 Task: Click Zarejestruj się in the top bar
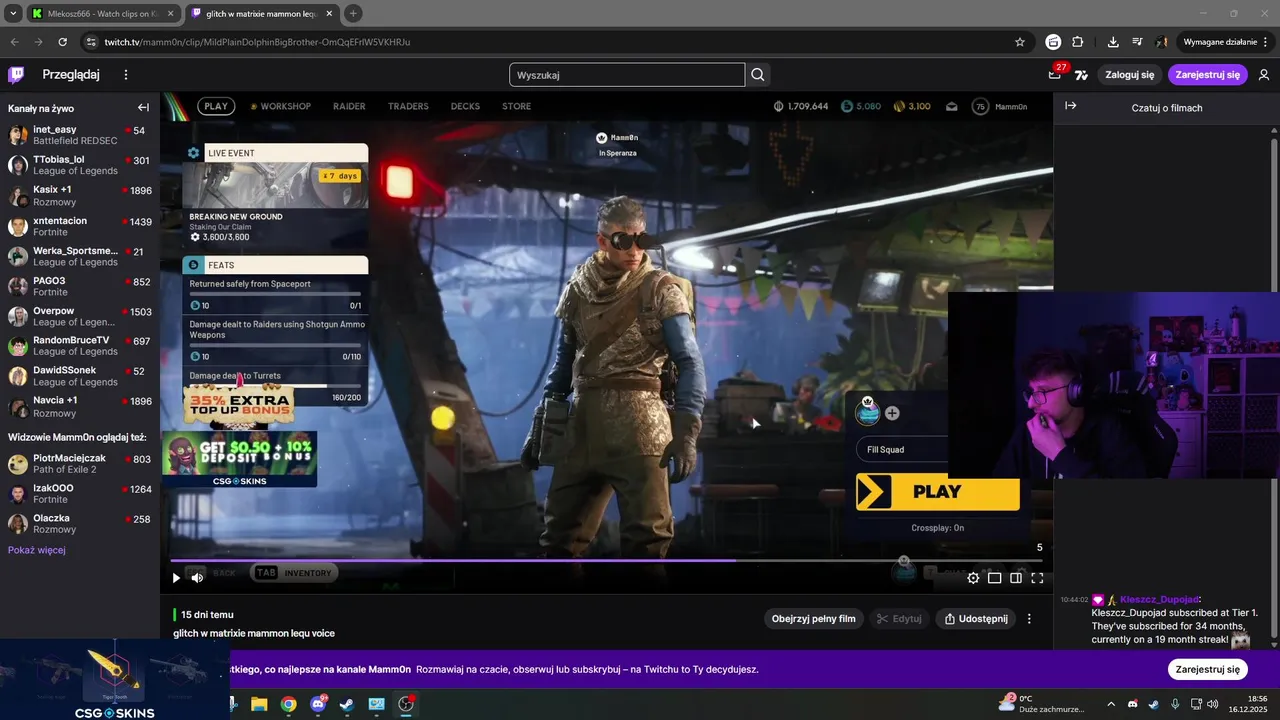[1208, 75]
